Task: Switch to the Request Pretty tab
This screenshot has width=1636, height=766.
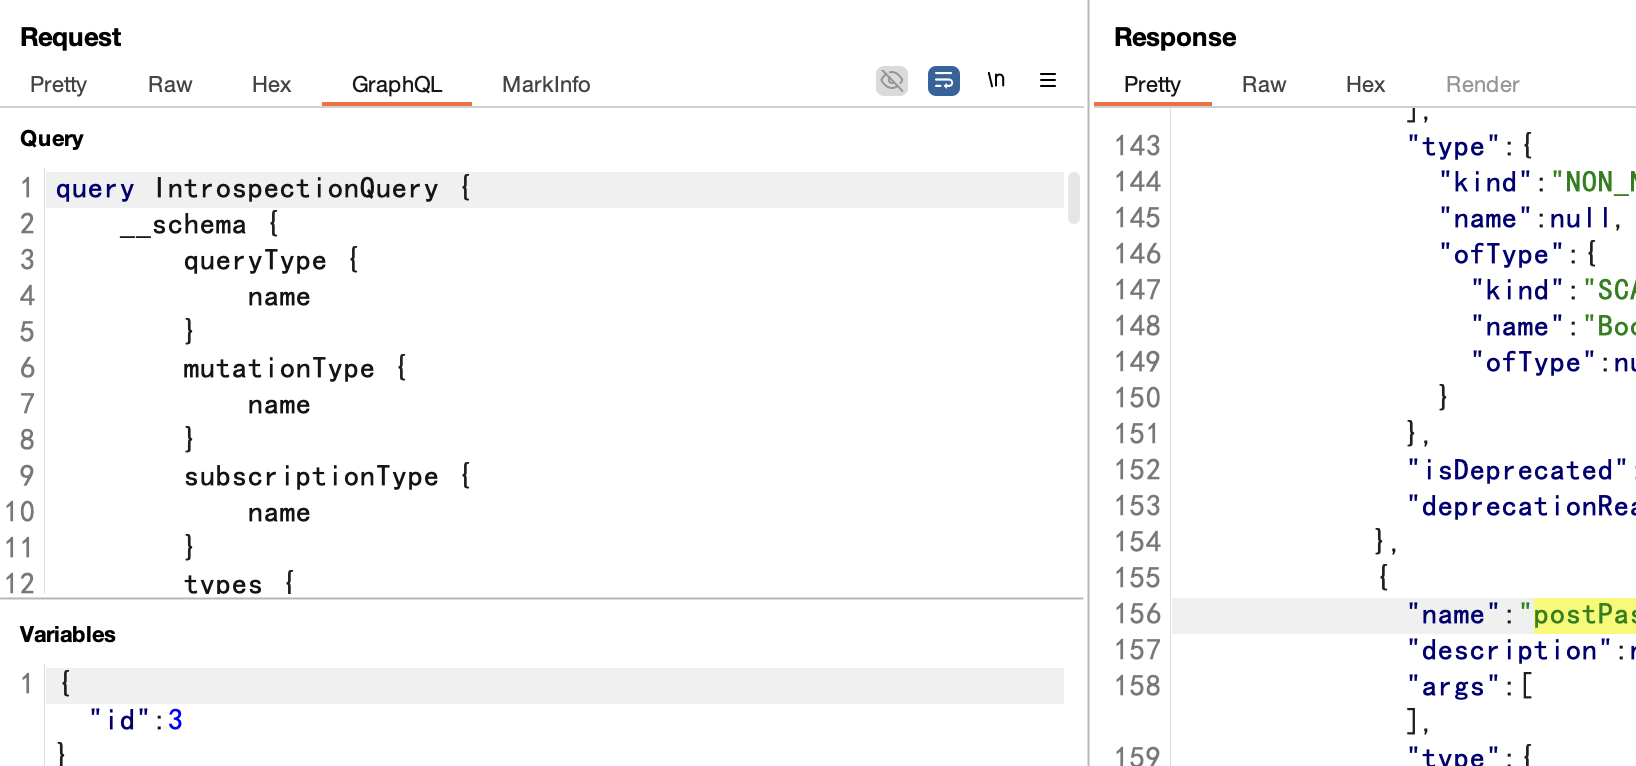Action: click(58, 85)
